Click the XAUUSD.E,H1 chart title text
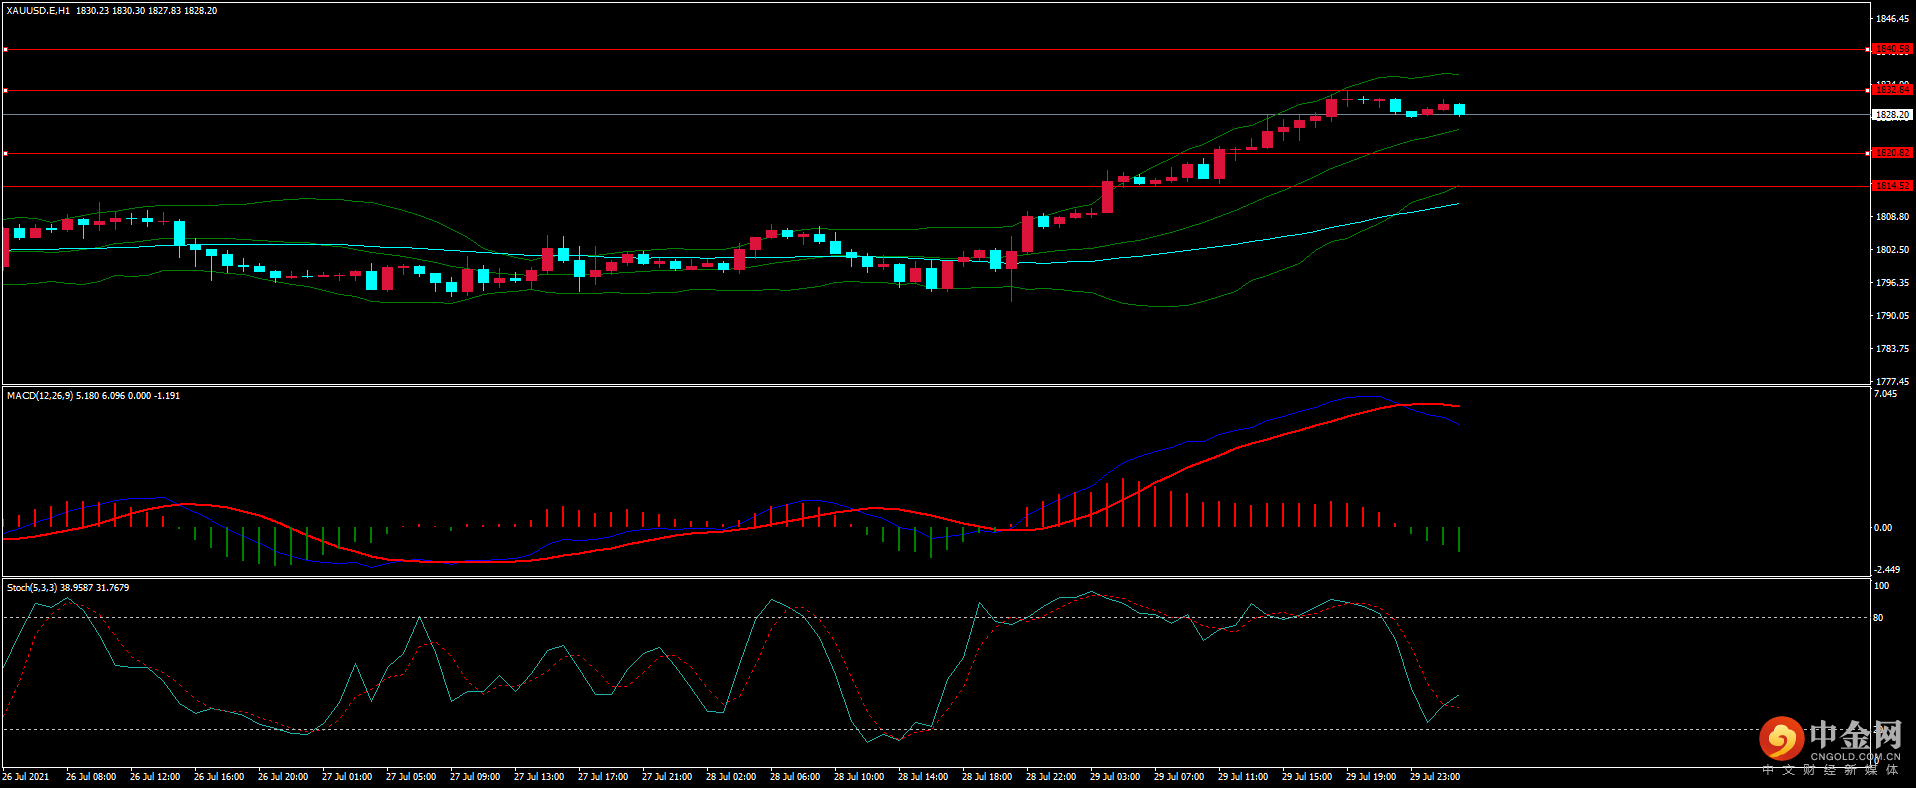 pos(38,11)
